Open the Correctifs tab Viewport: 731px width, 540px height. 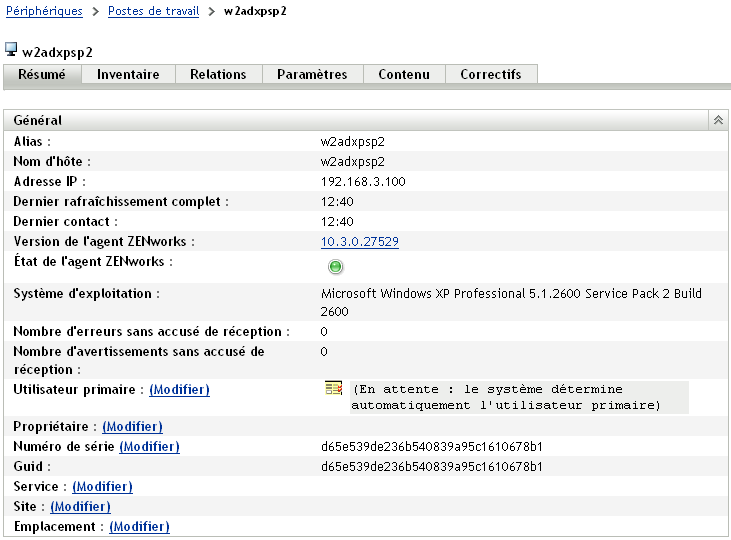tap(491, 74)
